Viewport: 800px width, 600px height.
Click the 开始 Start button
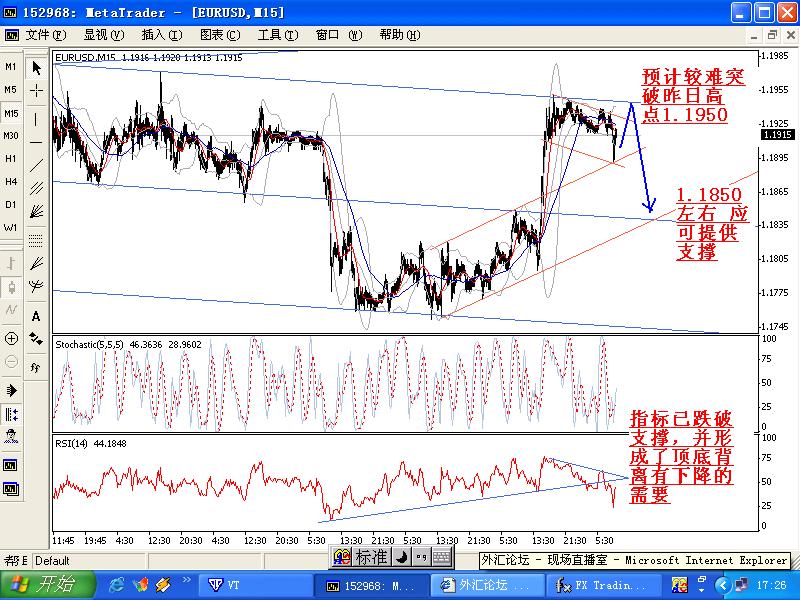[48, 585]
